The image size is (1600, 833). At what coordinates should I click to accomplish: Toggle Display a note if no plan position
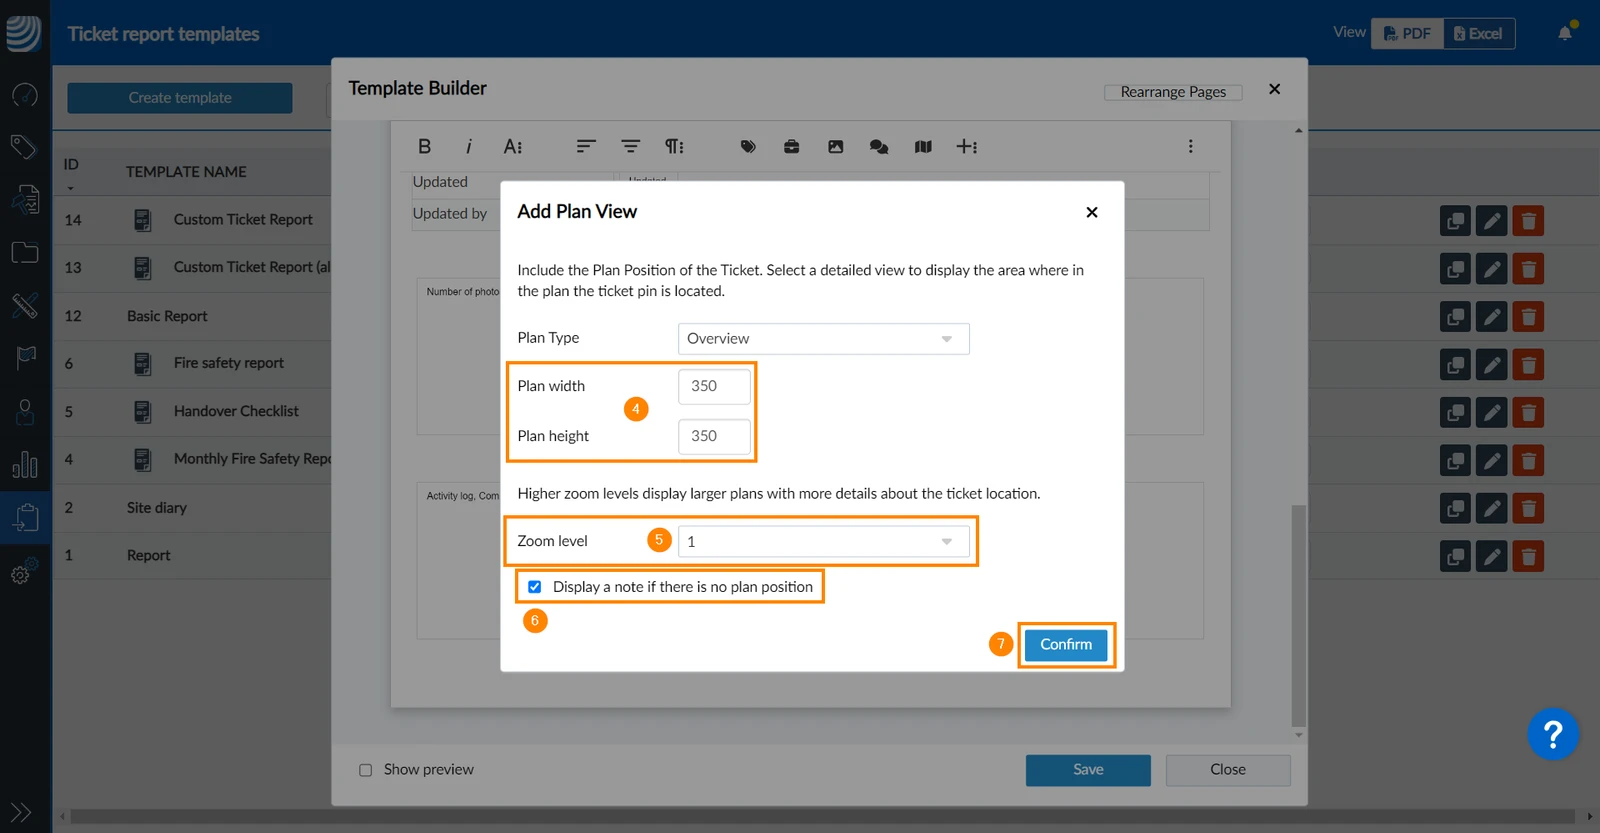tap(535, 587)
